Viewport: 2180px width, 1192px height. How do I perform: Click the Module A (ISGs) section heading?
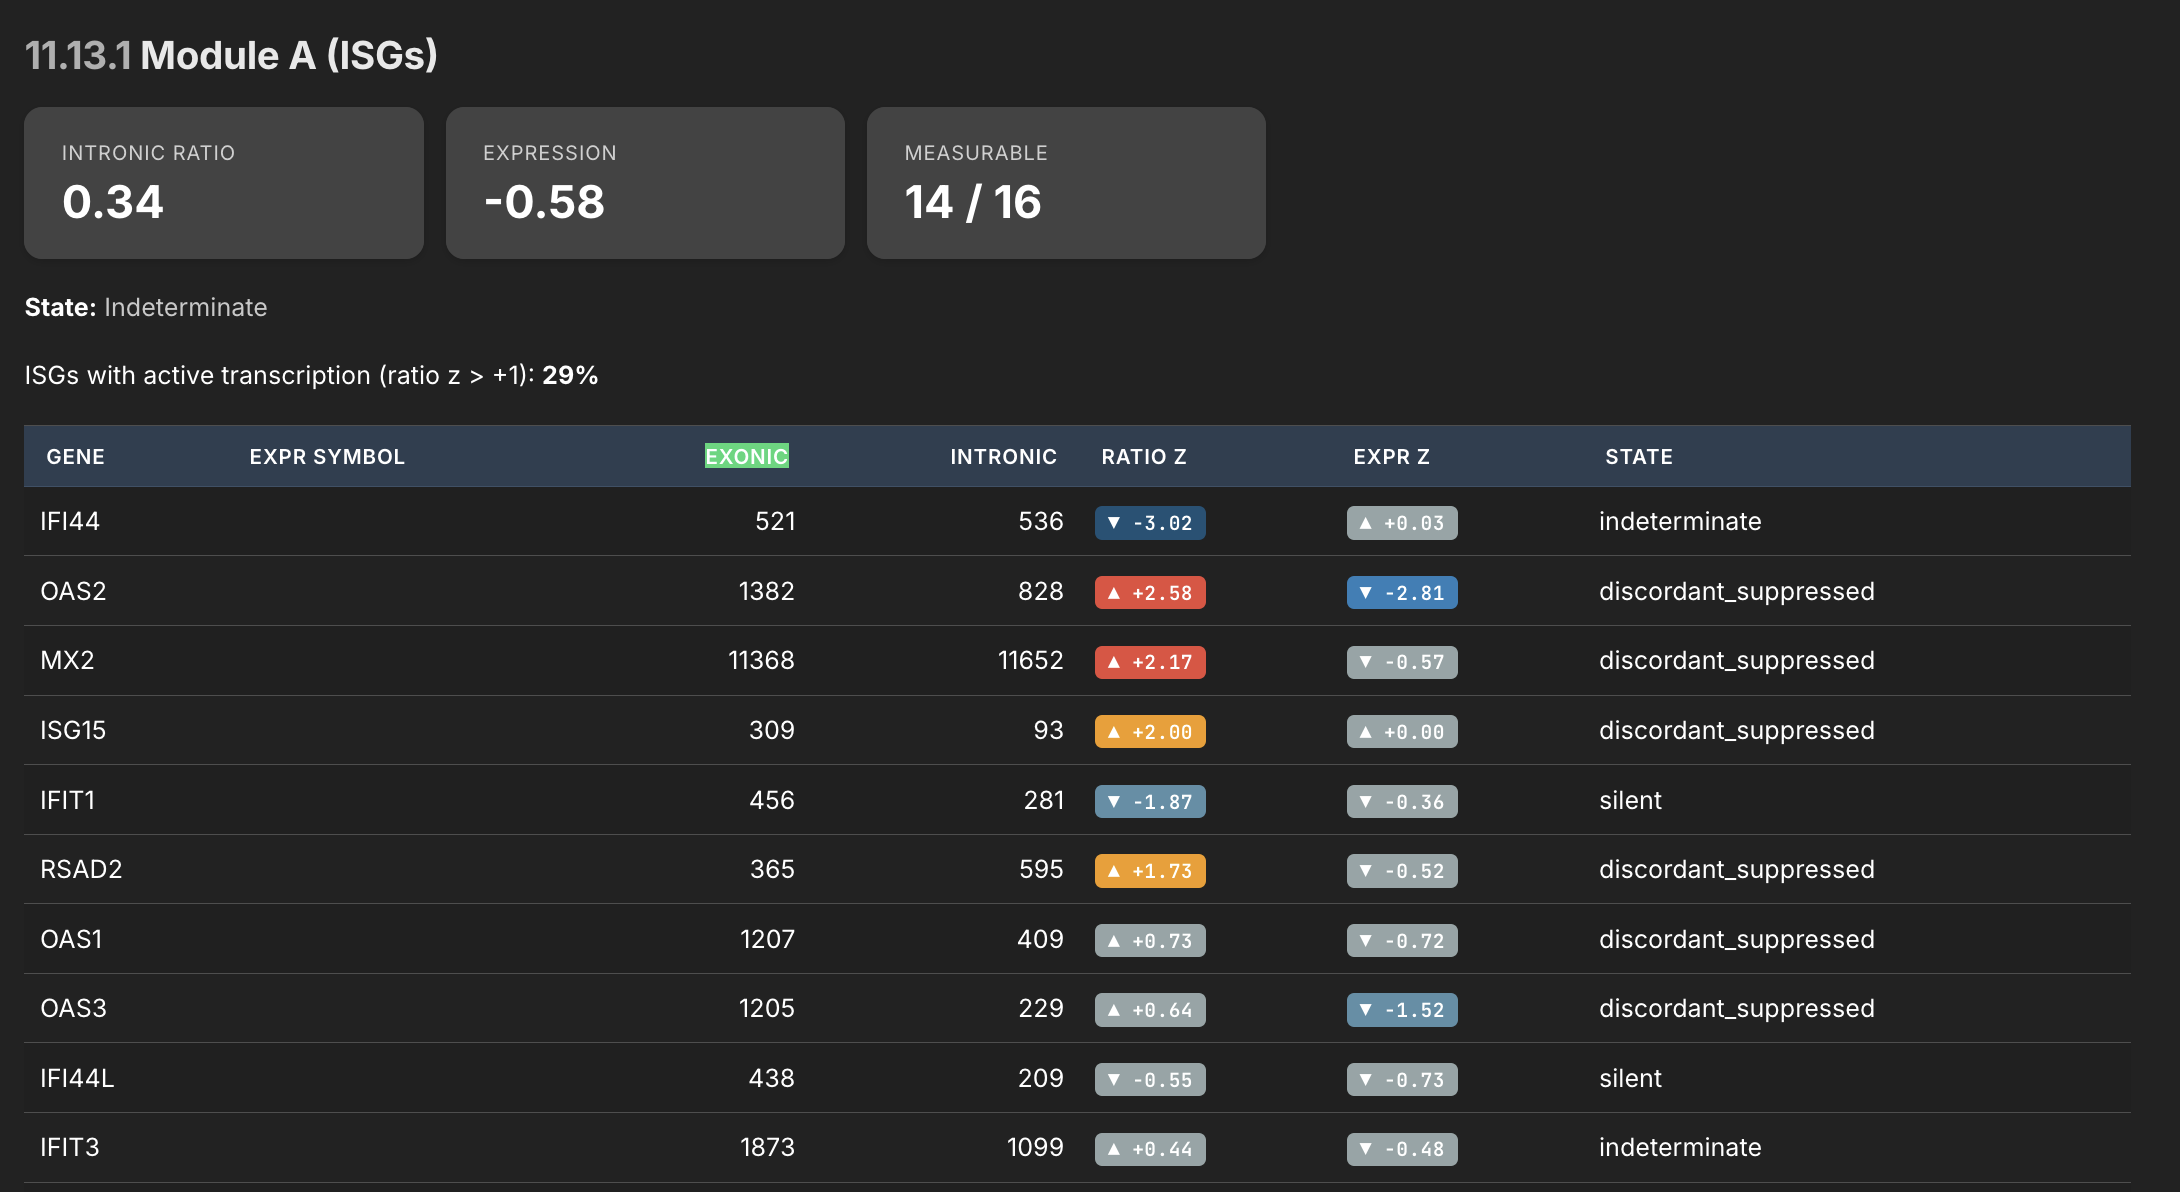click(x=288, y=55)
